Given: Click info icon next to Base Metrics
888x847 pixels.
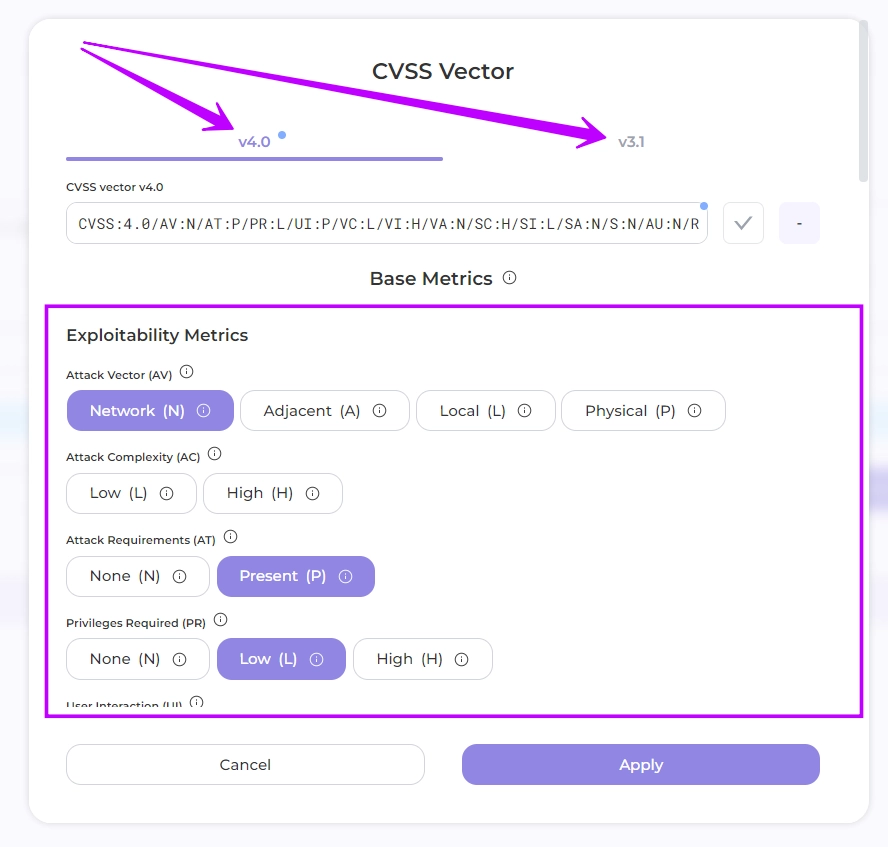Looking at the screenshot, I should (510, 278).
